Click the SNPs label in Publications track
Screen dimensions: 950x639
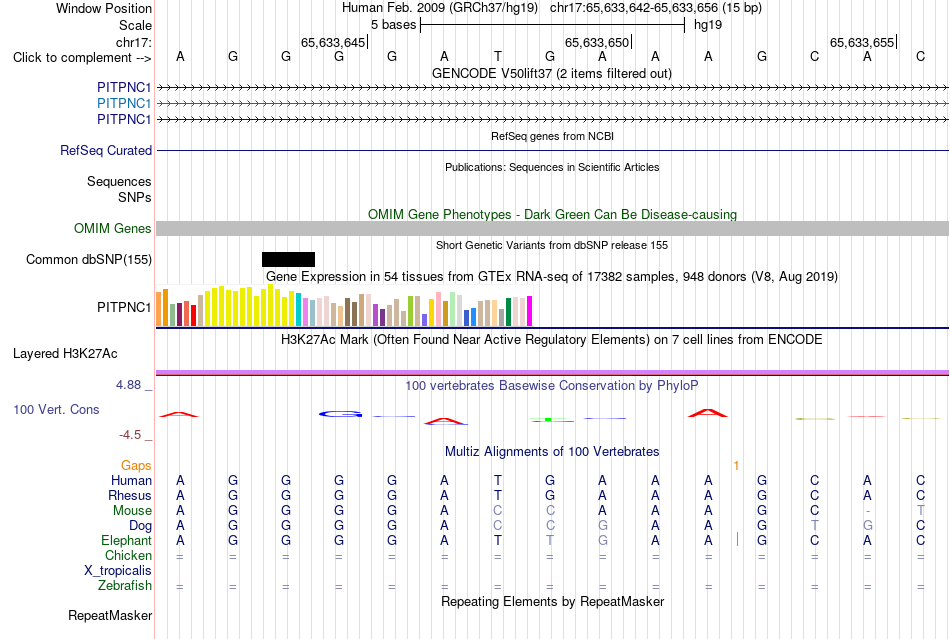135,197
